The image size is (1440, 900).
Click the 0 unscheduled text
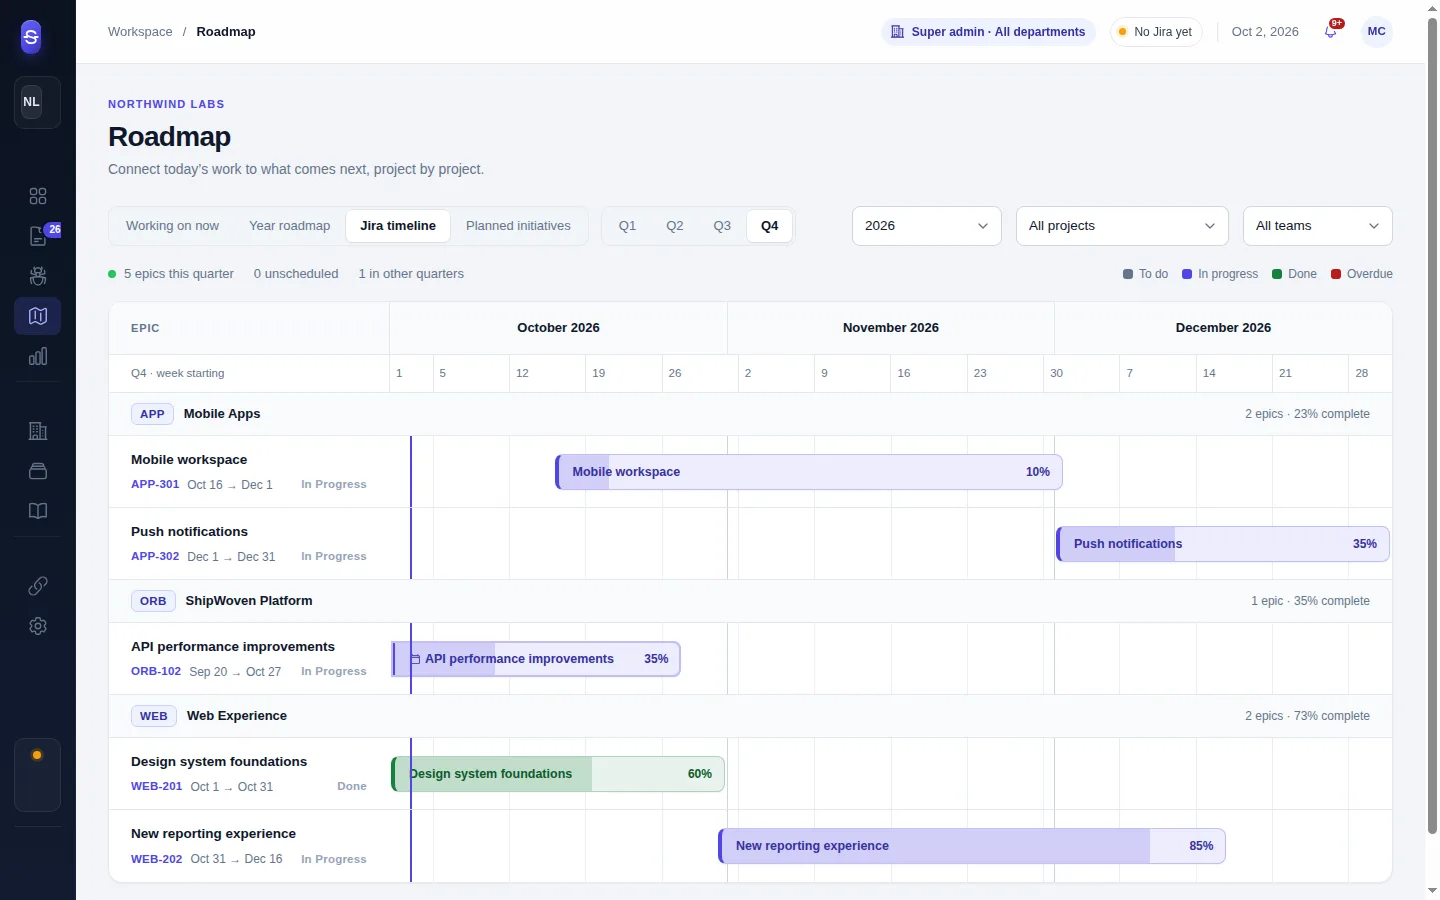[x=296, y=274]
